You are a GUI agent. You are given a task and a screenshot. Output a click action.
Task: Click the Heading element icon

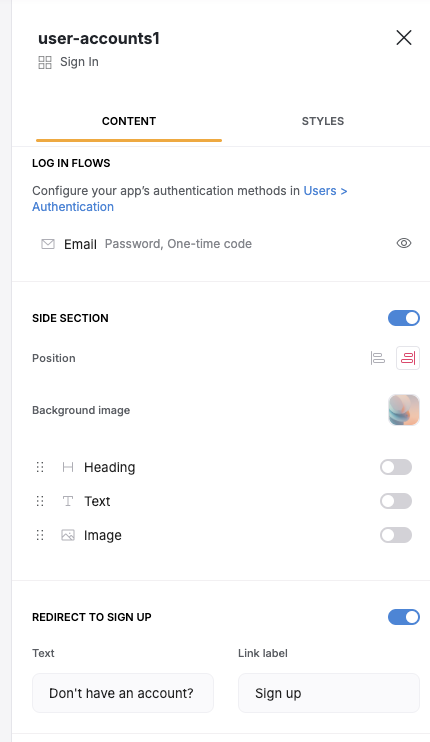click(x=68, y=467)
